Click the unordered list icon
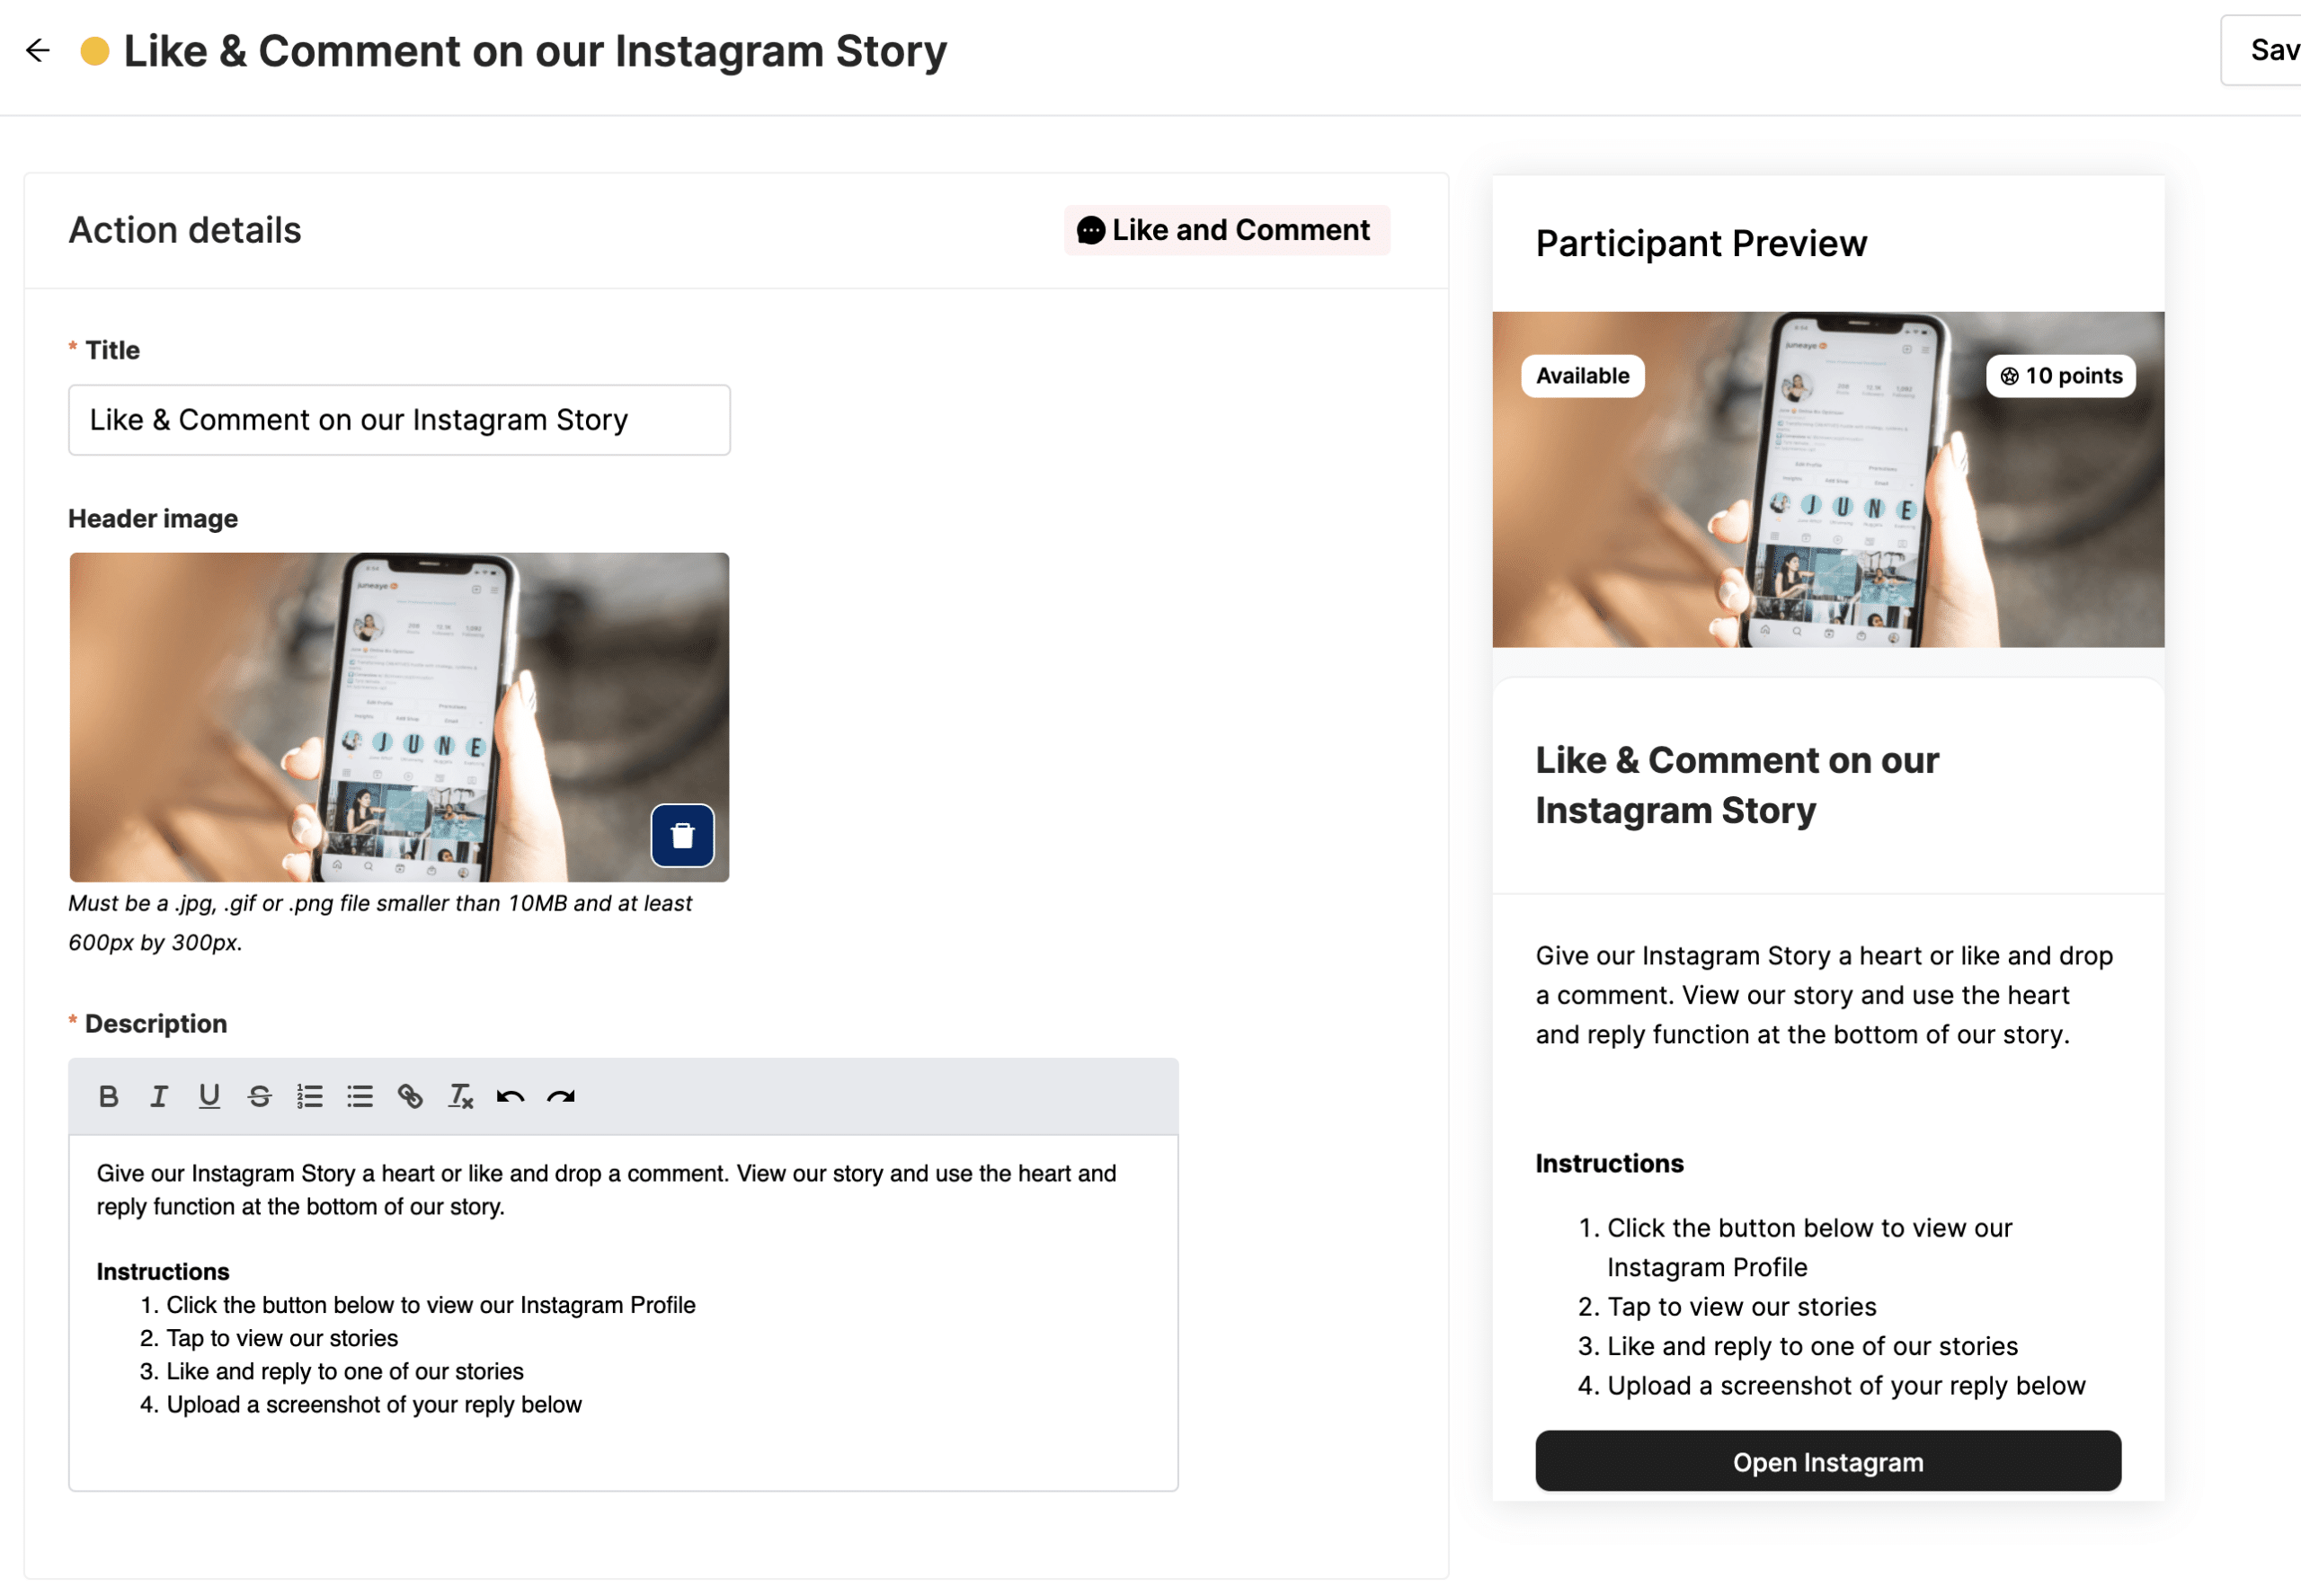Image resolution: width=2301 pixels, height=1596 pixels. tap(357, 1096)
